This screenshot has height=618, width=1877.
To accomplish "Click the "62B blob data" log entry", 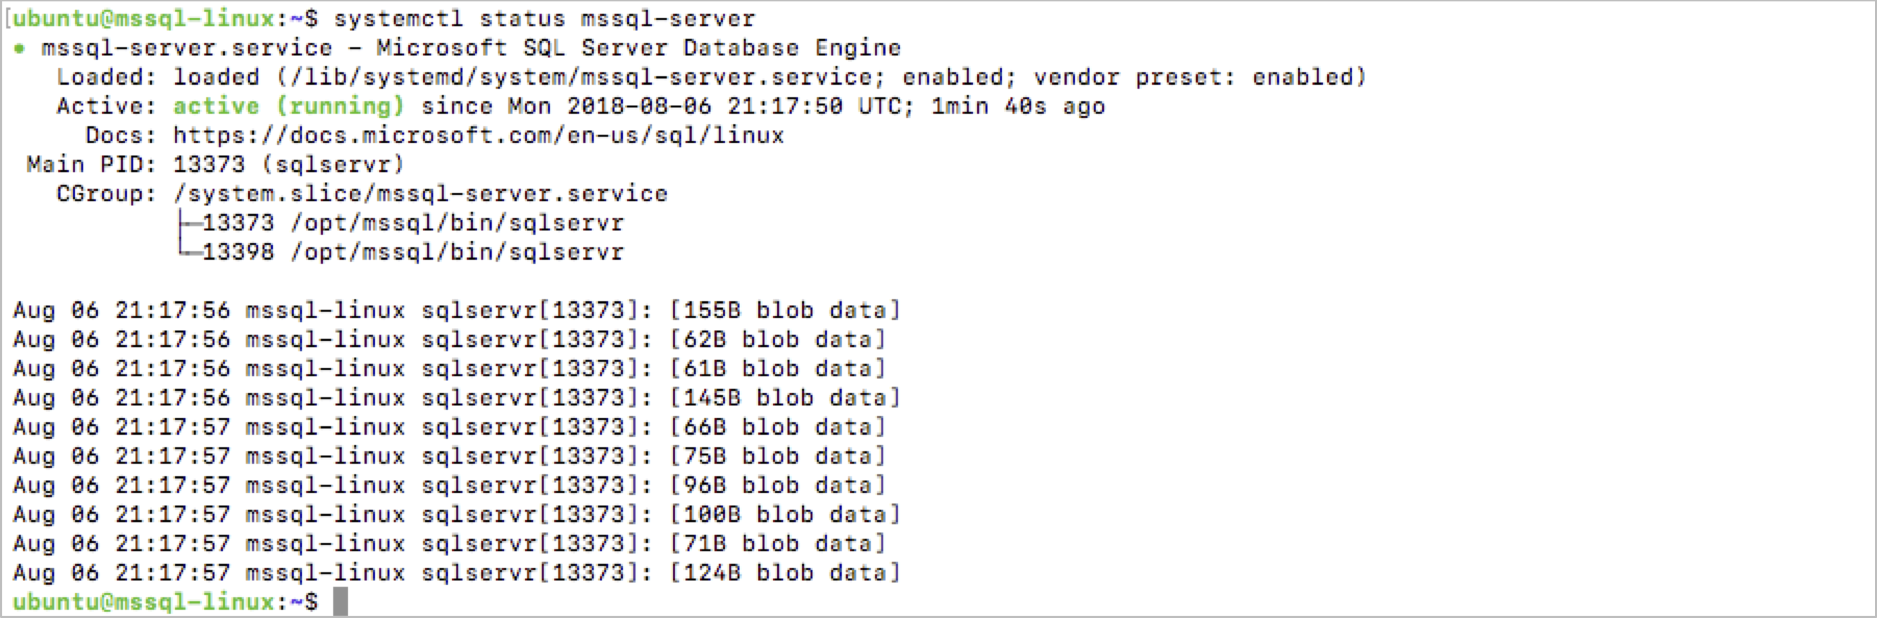I will click(x=778, y=340).
